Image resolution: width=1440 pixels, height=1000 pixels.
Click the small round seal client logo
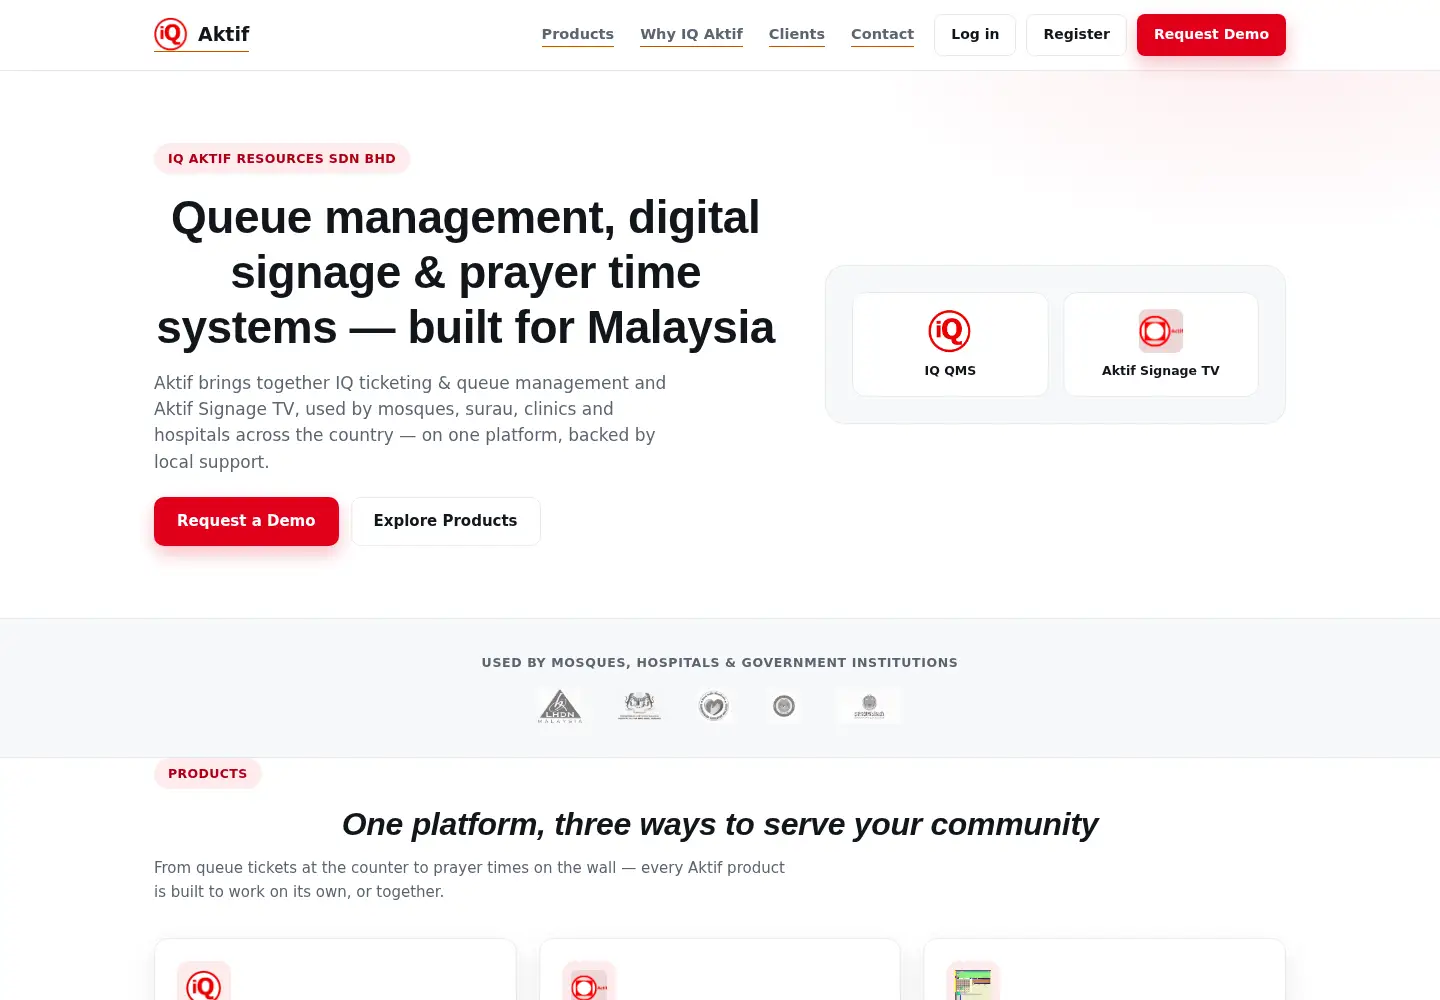[x=784, y=706]
